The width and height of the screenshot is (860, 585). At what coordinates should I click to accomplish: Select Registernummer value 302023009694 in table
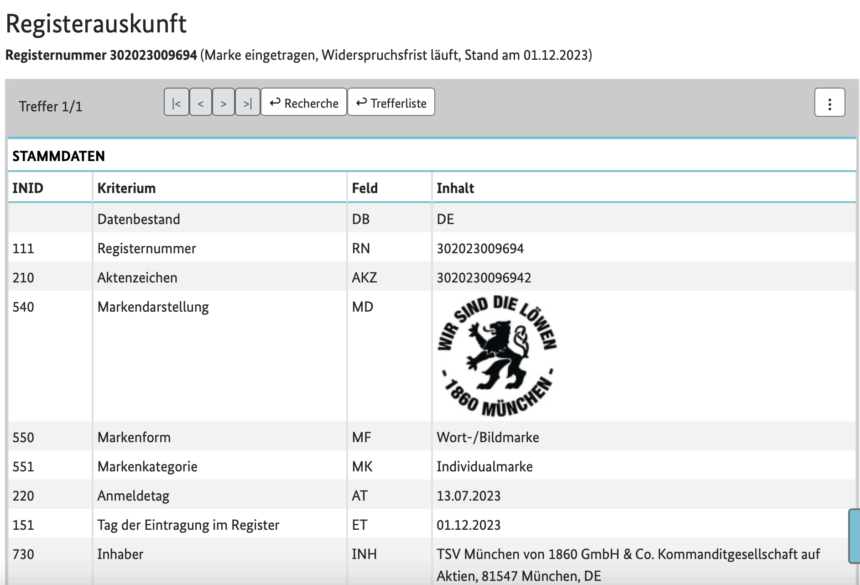pos(480,248)
